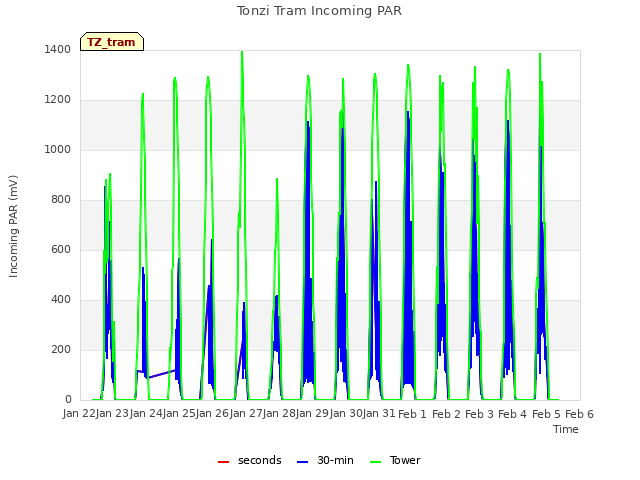640x480 pixels.
Task: Click the green Tower legend swatch
Action: click(375, 462)
